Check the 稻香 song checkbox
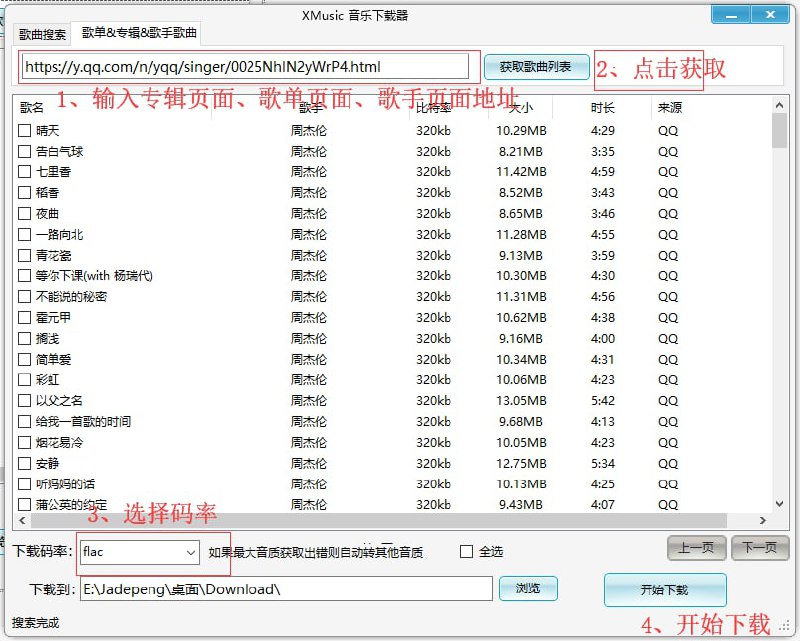This screenshot has width=800, height=641. click(x=23, y=193)
